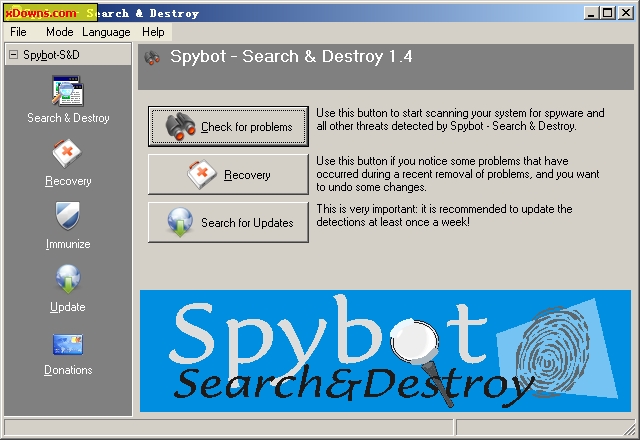Viewport: 640px width, 440px height.
Task: Click the Spybot Search&Destroy banner image
Action: click(385, 351)
